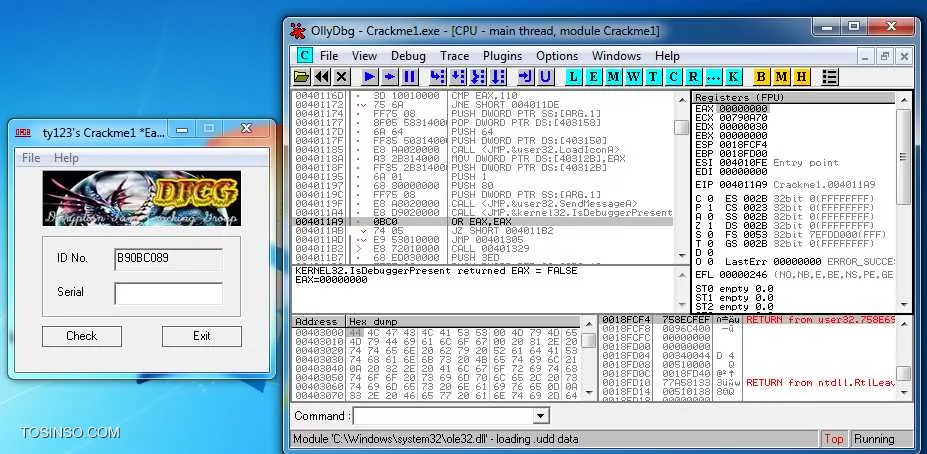Viewport: 927px width, 454px height.
Task: Open a file with the folder icon
Action: pos(302,77)
